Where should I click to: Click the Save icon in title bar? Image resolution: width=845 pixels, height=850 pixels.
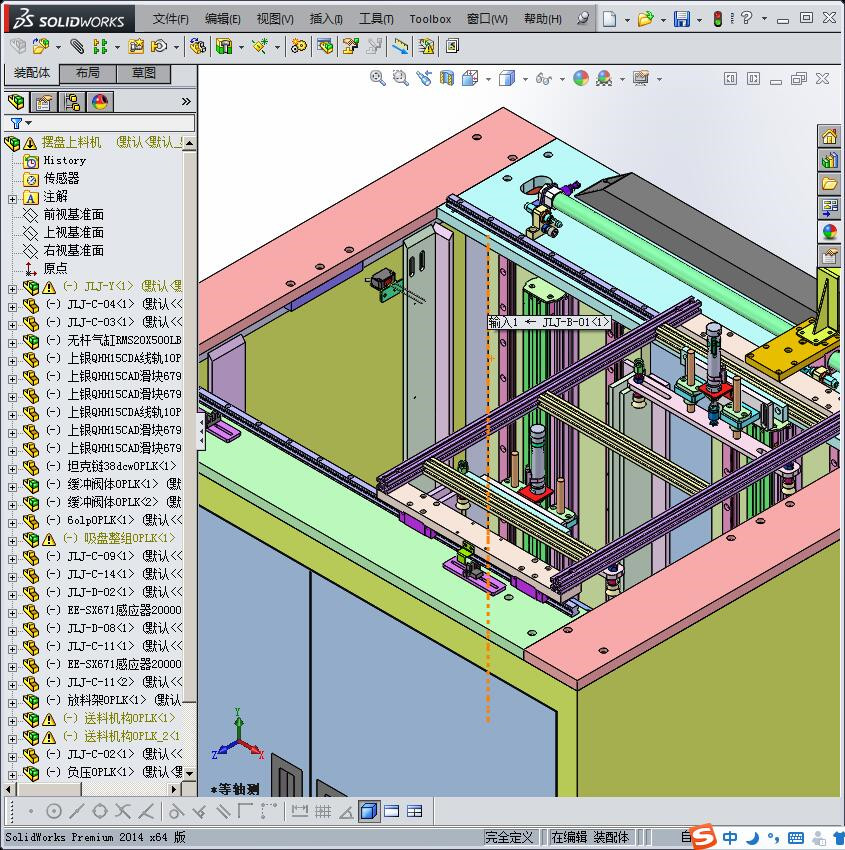[x=681, y=19]
